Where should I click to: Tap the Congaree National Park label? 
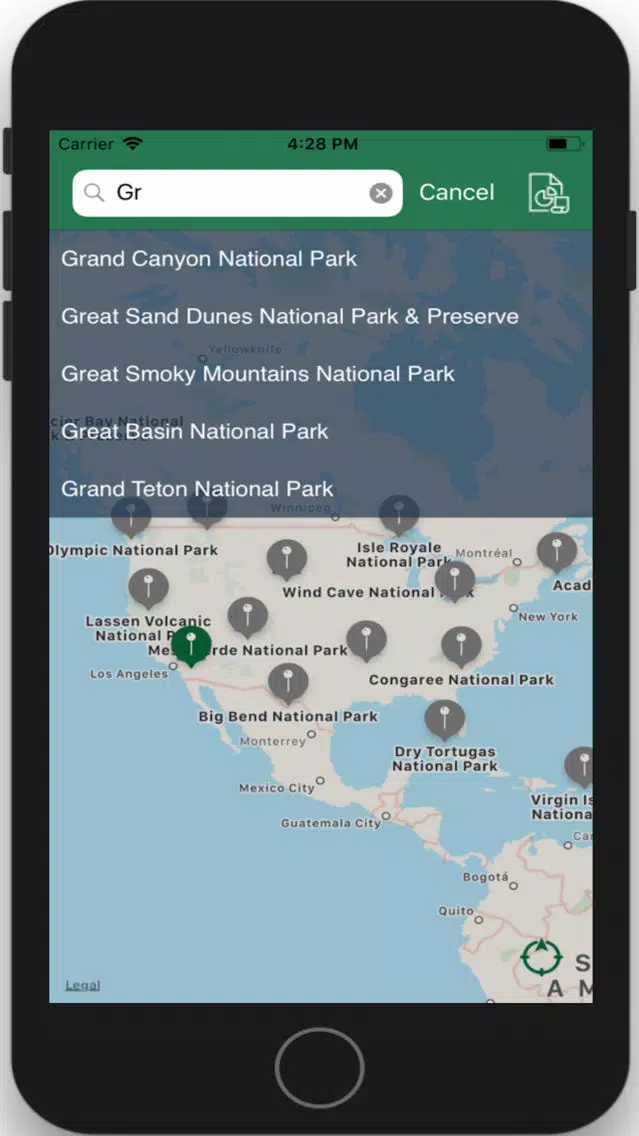coord(462,680)
